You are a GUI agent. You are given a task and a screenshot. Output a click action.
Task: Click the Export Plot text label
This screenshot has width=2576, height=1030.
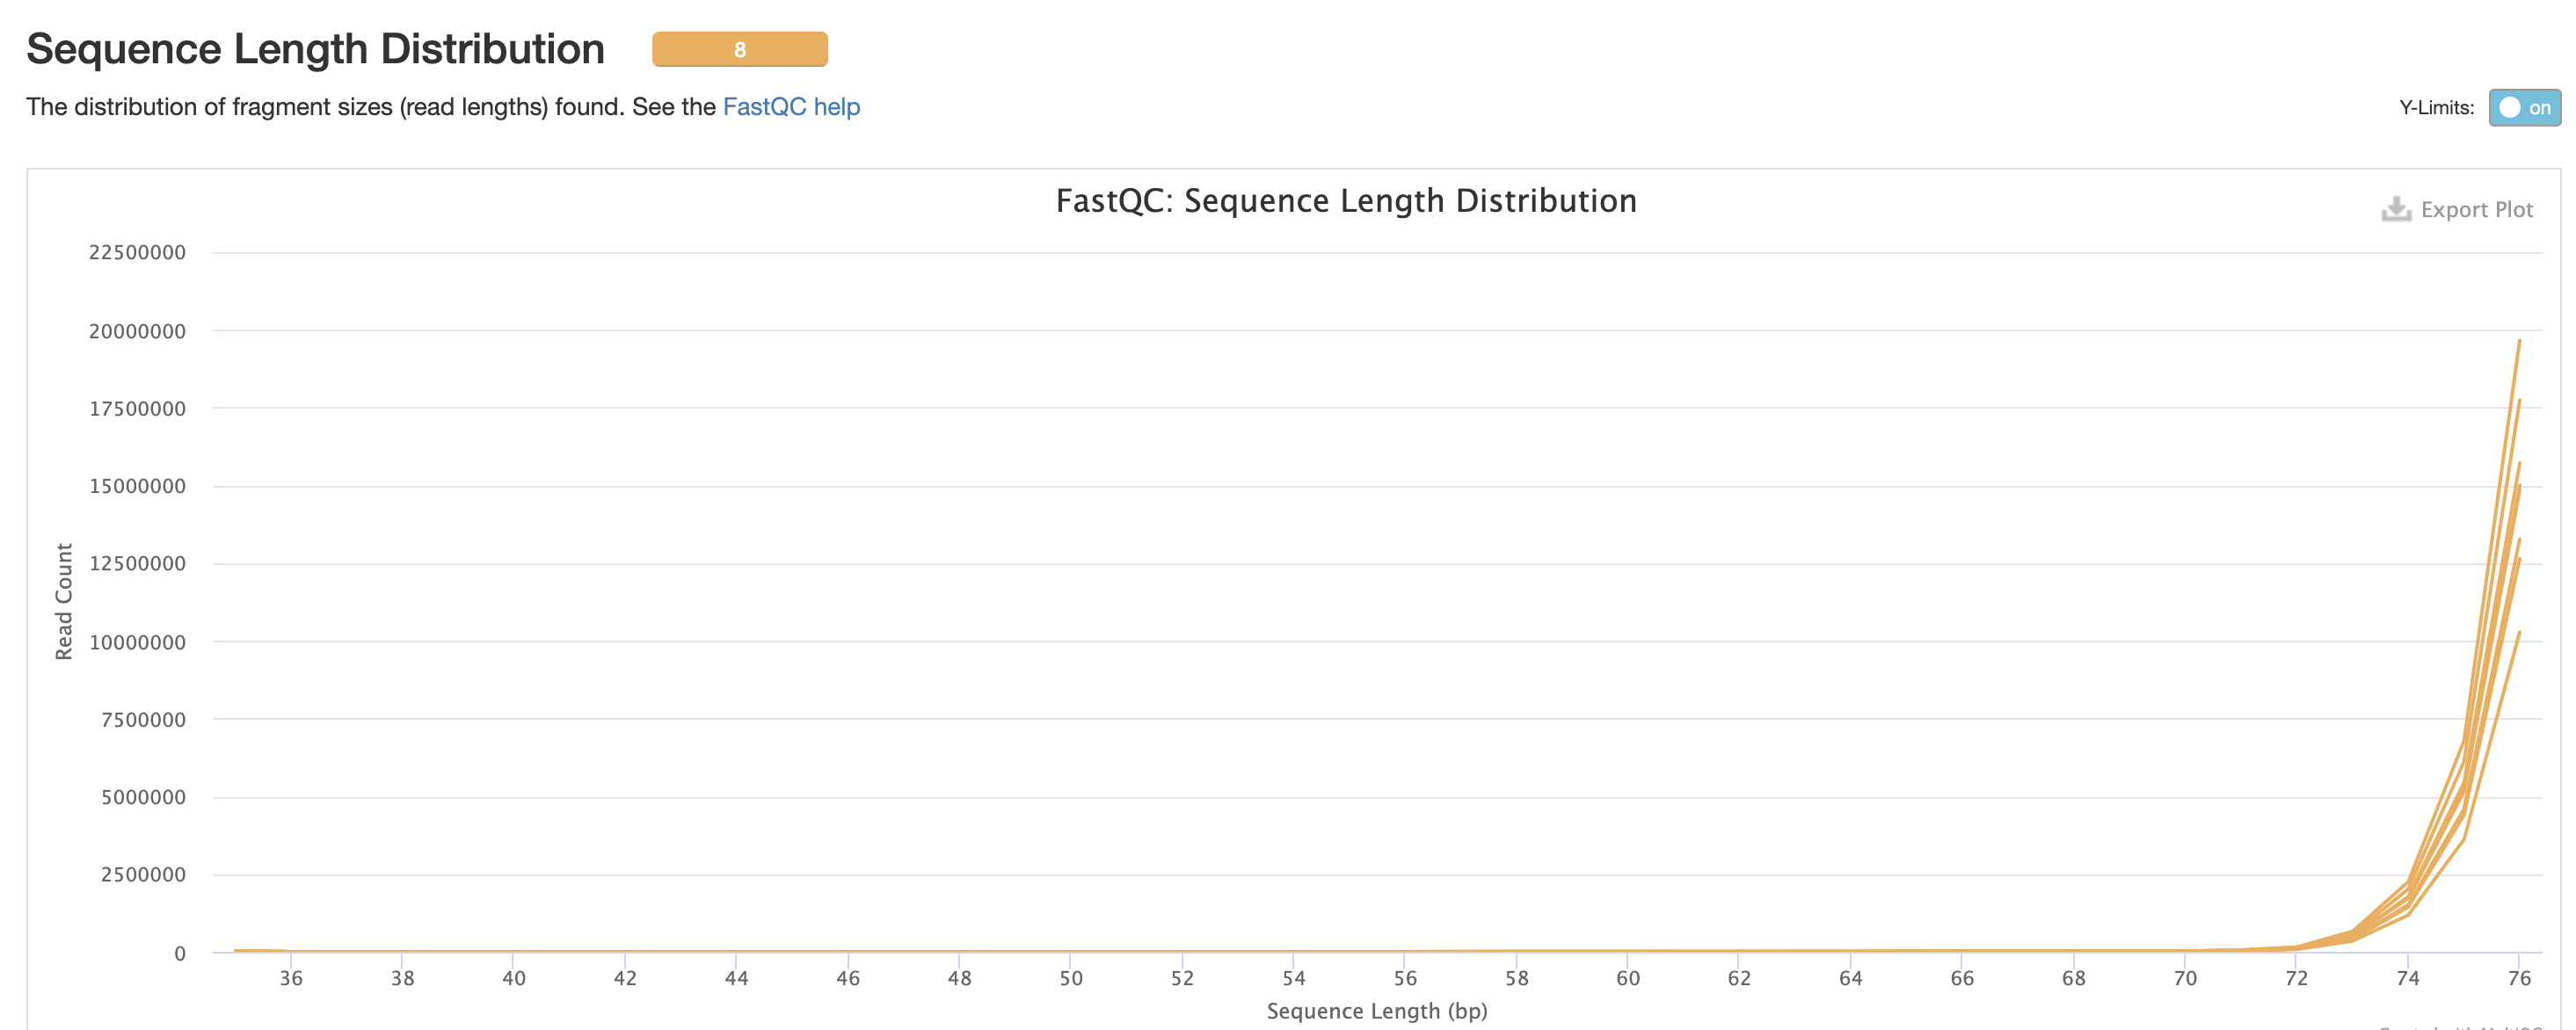tap(2476, 210)
